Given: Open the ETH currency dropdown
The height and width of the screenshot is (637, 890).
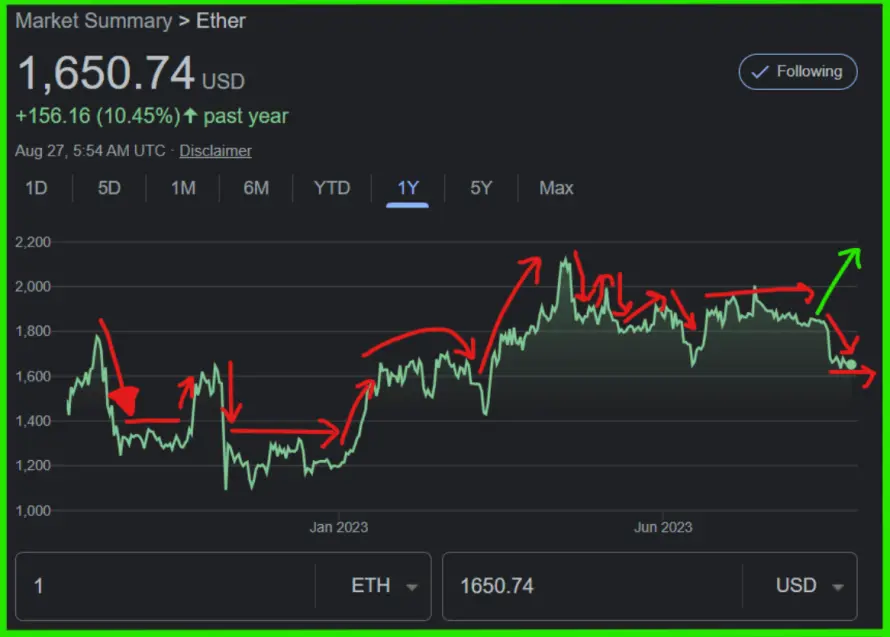Looking at the screenshot, I should click(x=384, y=586).
